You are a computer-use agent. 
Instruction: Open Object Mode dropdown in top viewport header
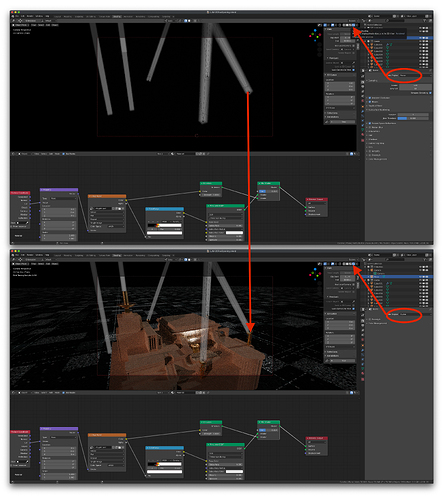click(x=21, y=25)
